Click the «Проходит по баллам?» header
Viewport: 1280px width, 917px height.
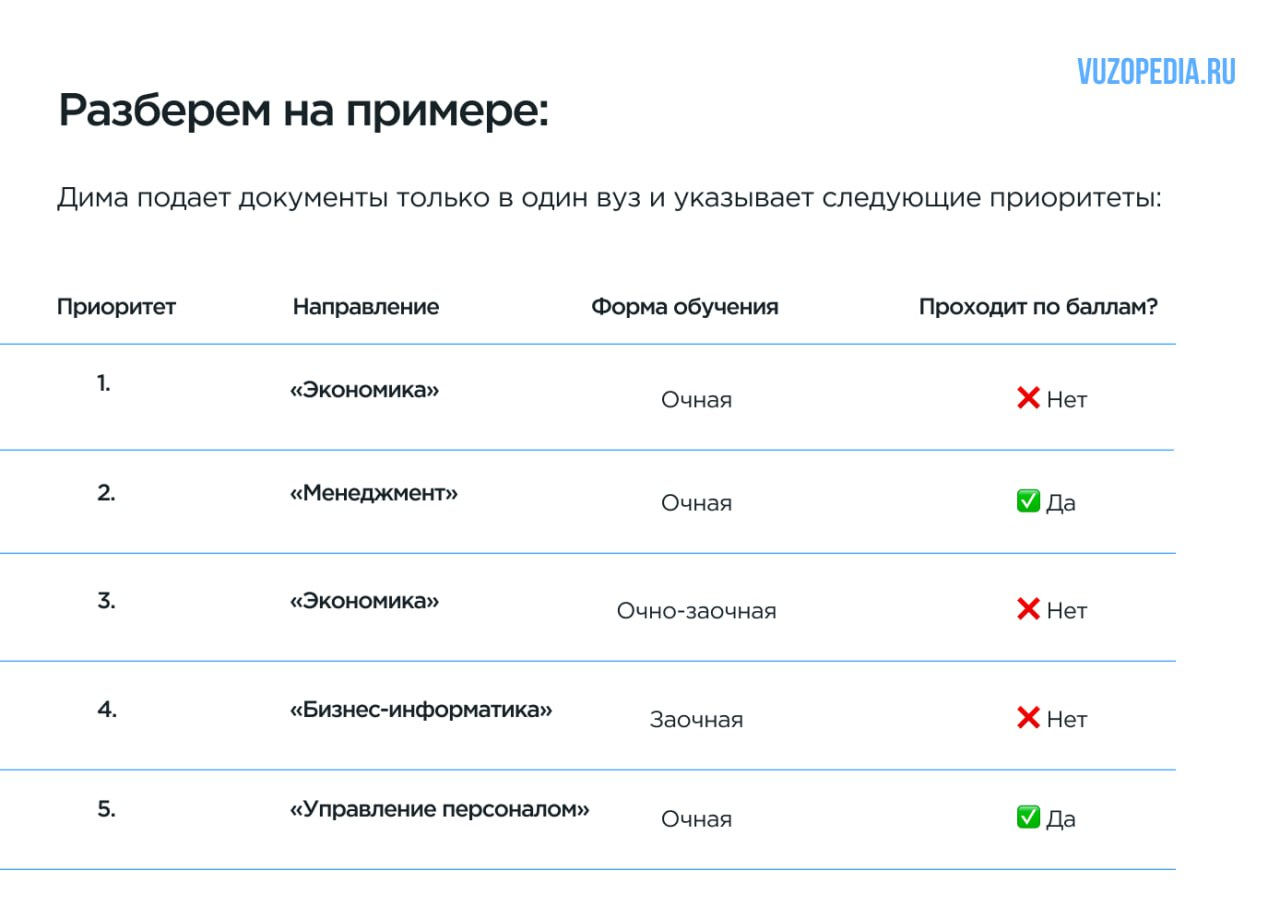[1038, 307]
